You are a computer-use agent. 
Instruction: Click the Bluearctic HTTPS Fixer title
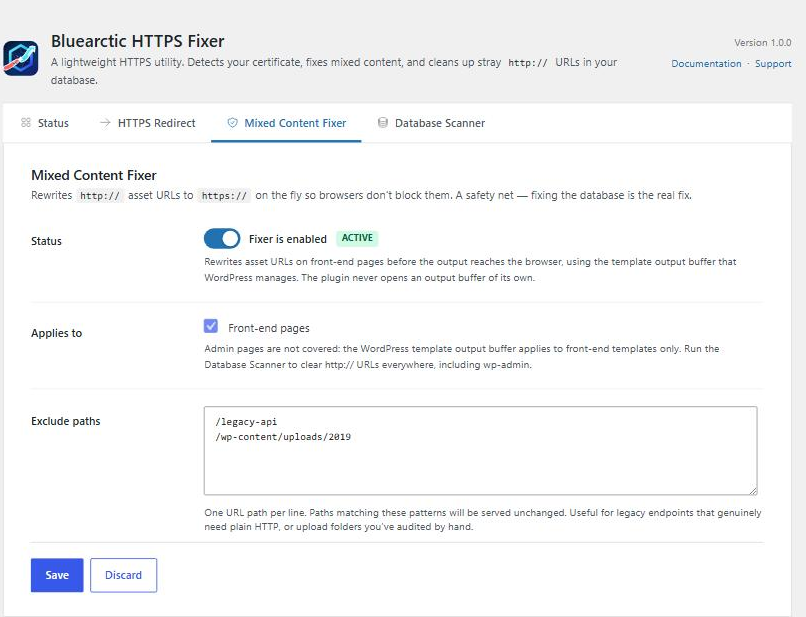point(138,41)
